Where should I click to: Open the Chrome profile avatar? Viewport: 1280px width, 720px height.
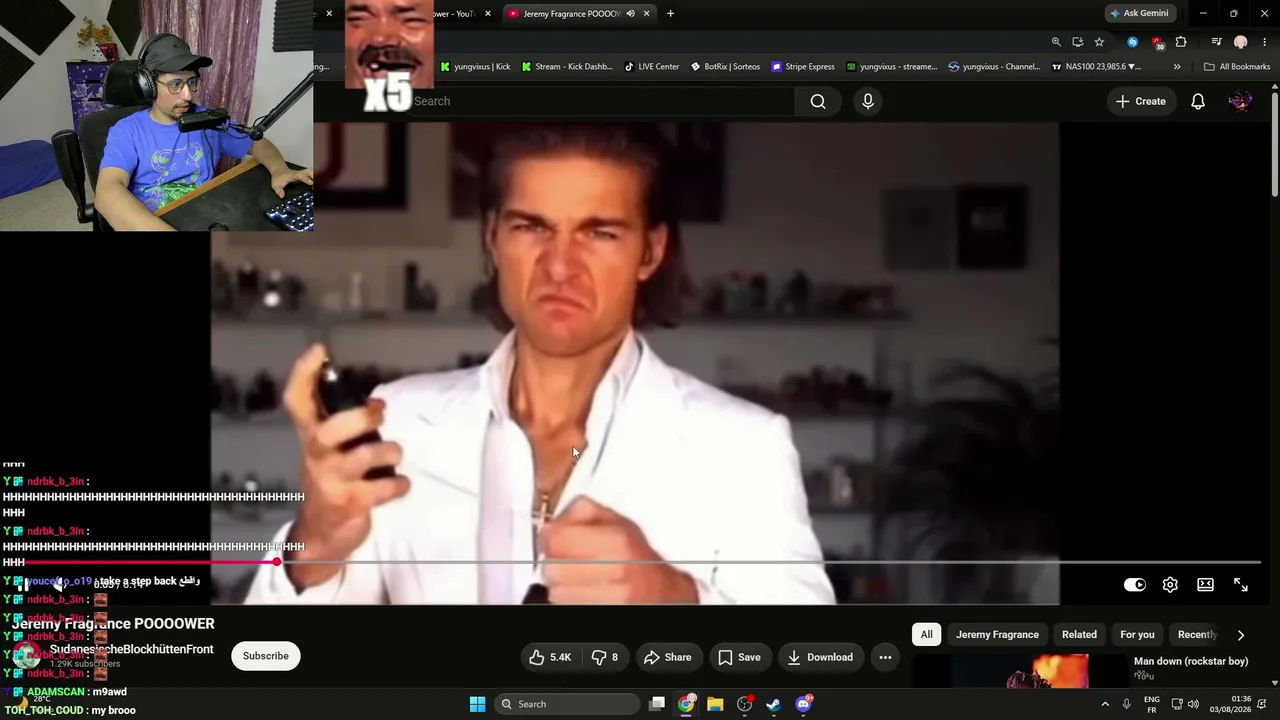tap(1241, 42)
